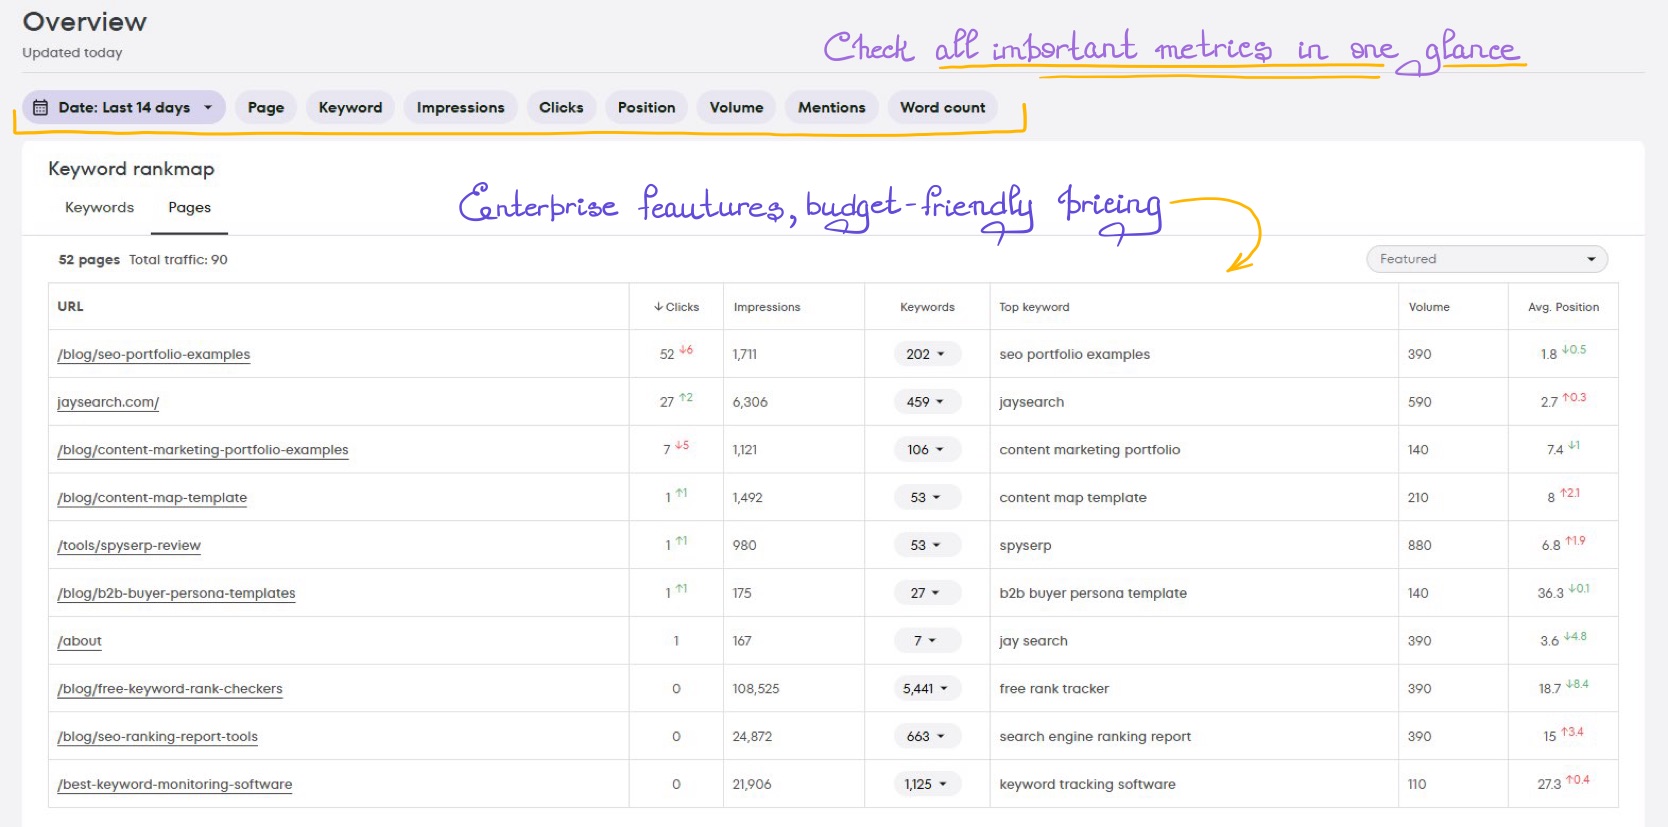Open the Date: Last 14 days filter

124,107
